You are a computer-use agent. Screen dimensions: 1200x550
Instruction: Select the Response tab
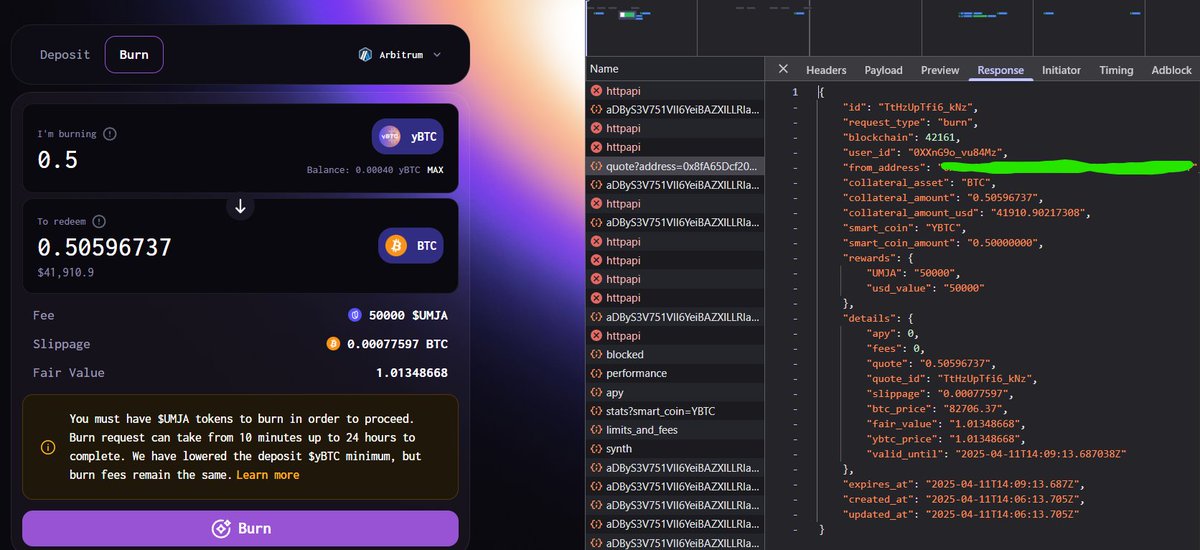tap(1000, 70)
